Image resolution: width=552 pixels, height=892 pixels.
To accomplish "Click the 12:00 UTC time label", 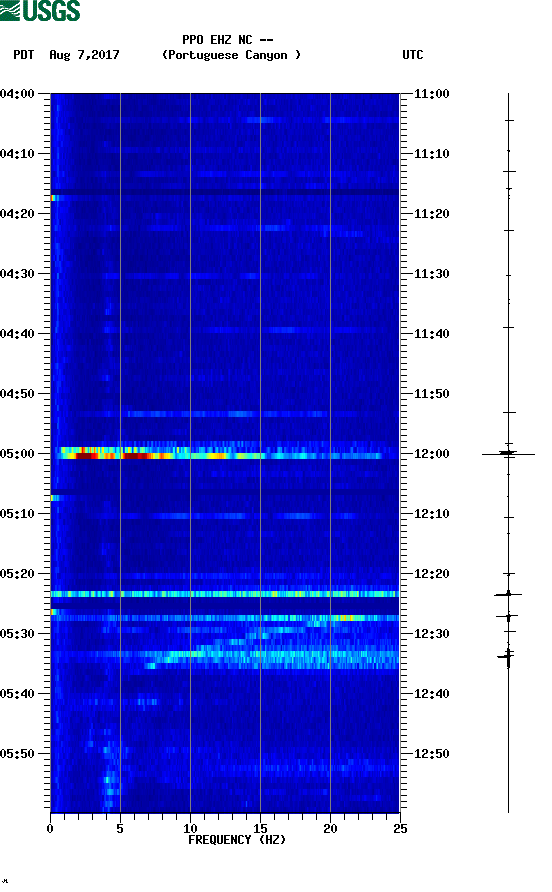I will [431, 454].
